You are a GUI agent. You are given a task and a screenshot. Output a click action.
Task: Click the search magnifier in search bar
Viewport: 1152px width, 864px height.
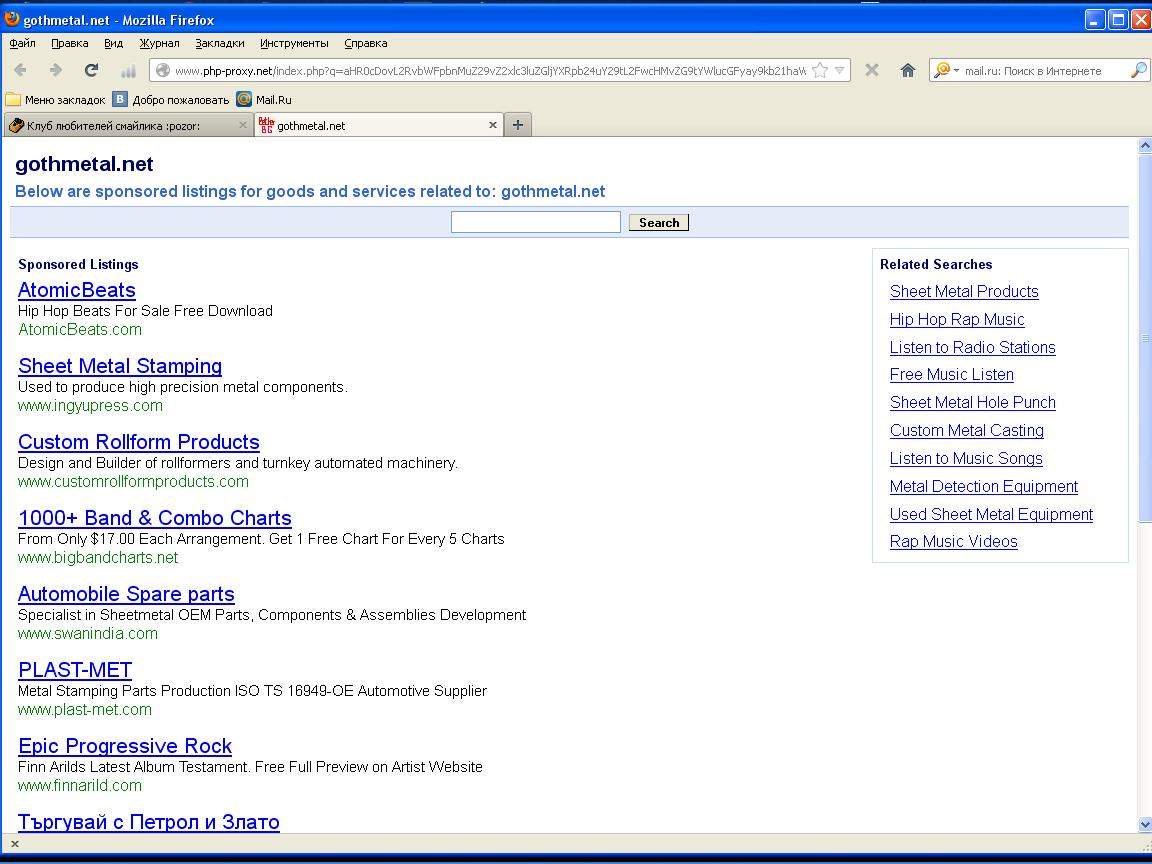point(1138,71)
